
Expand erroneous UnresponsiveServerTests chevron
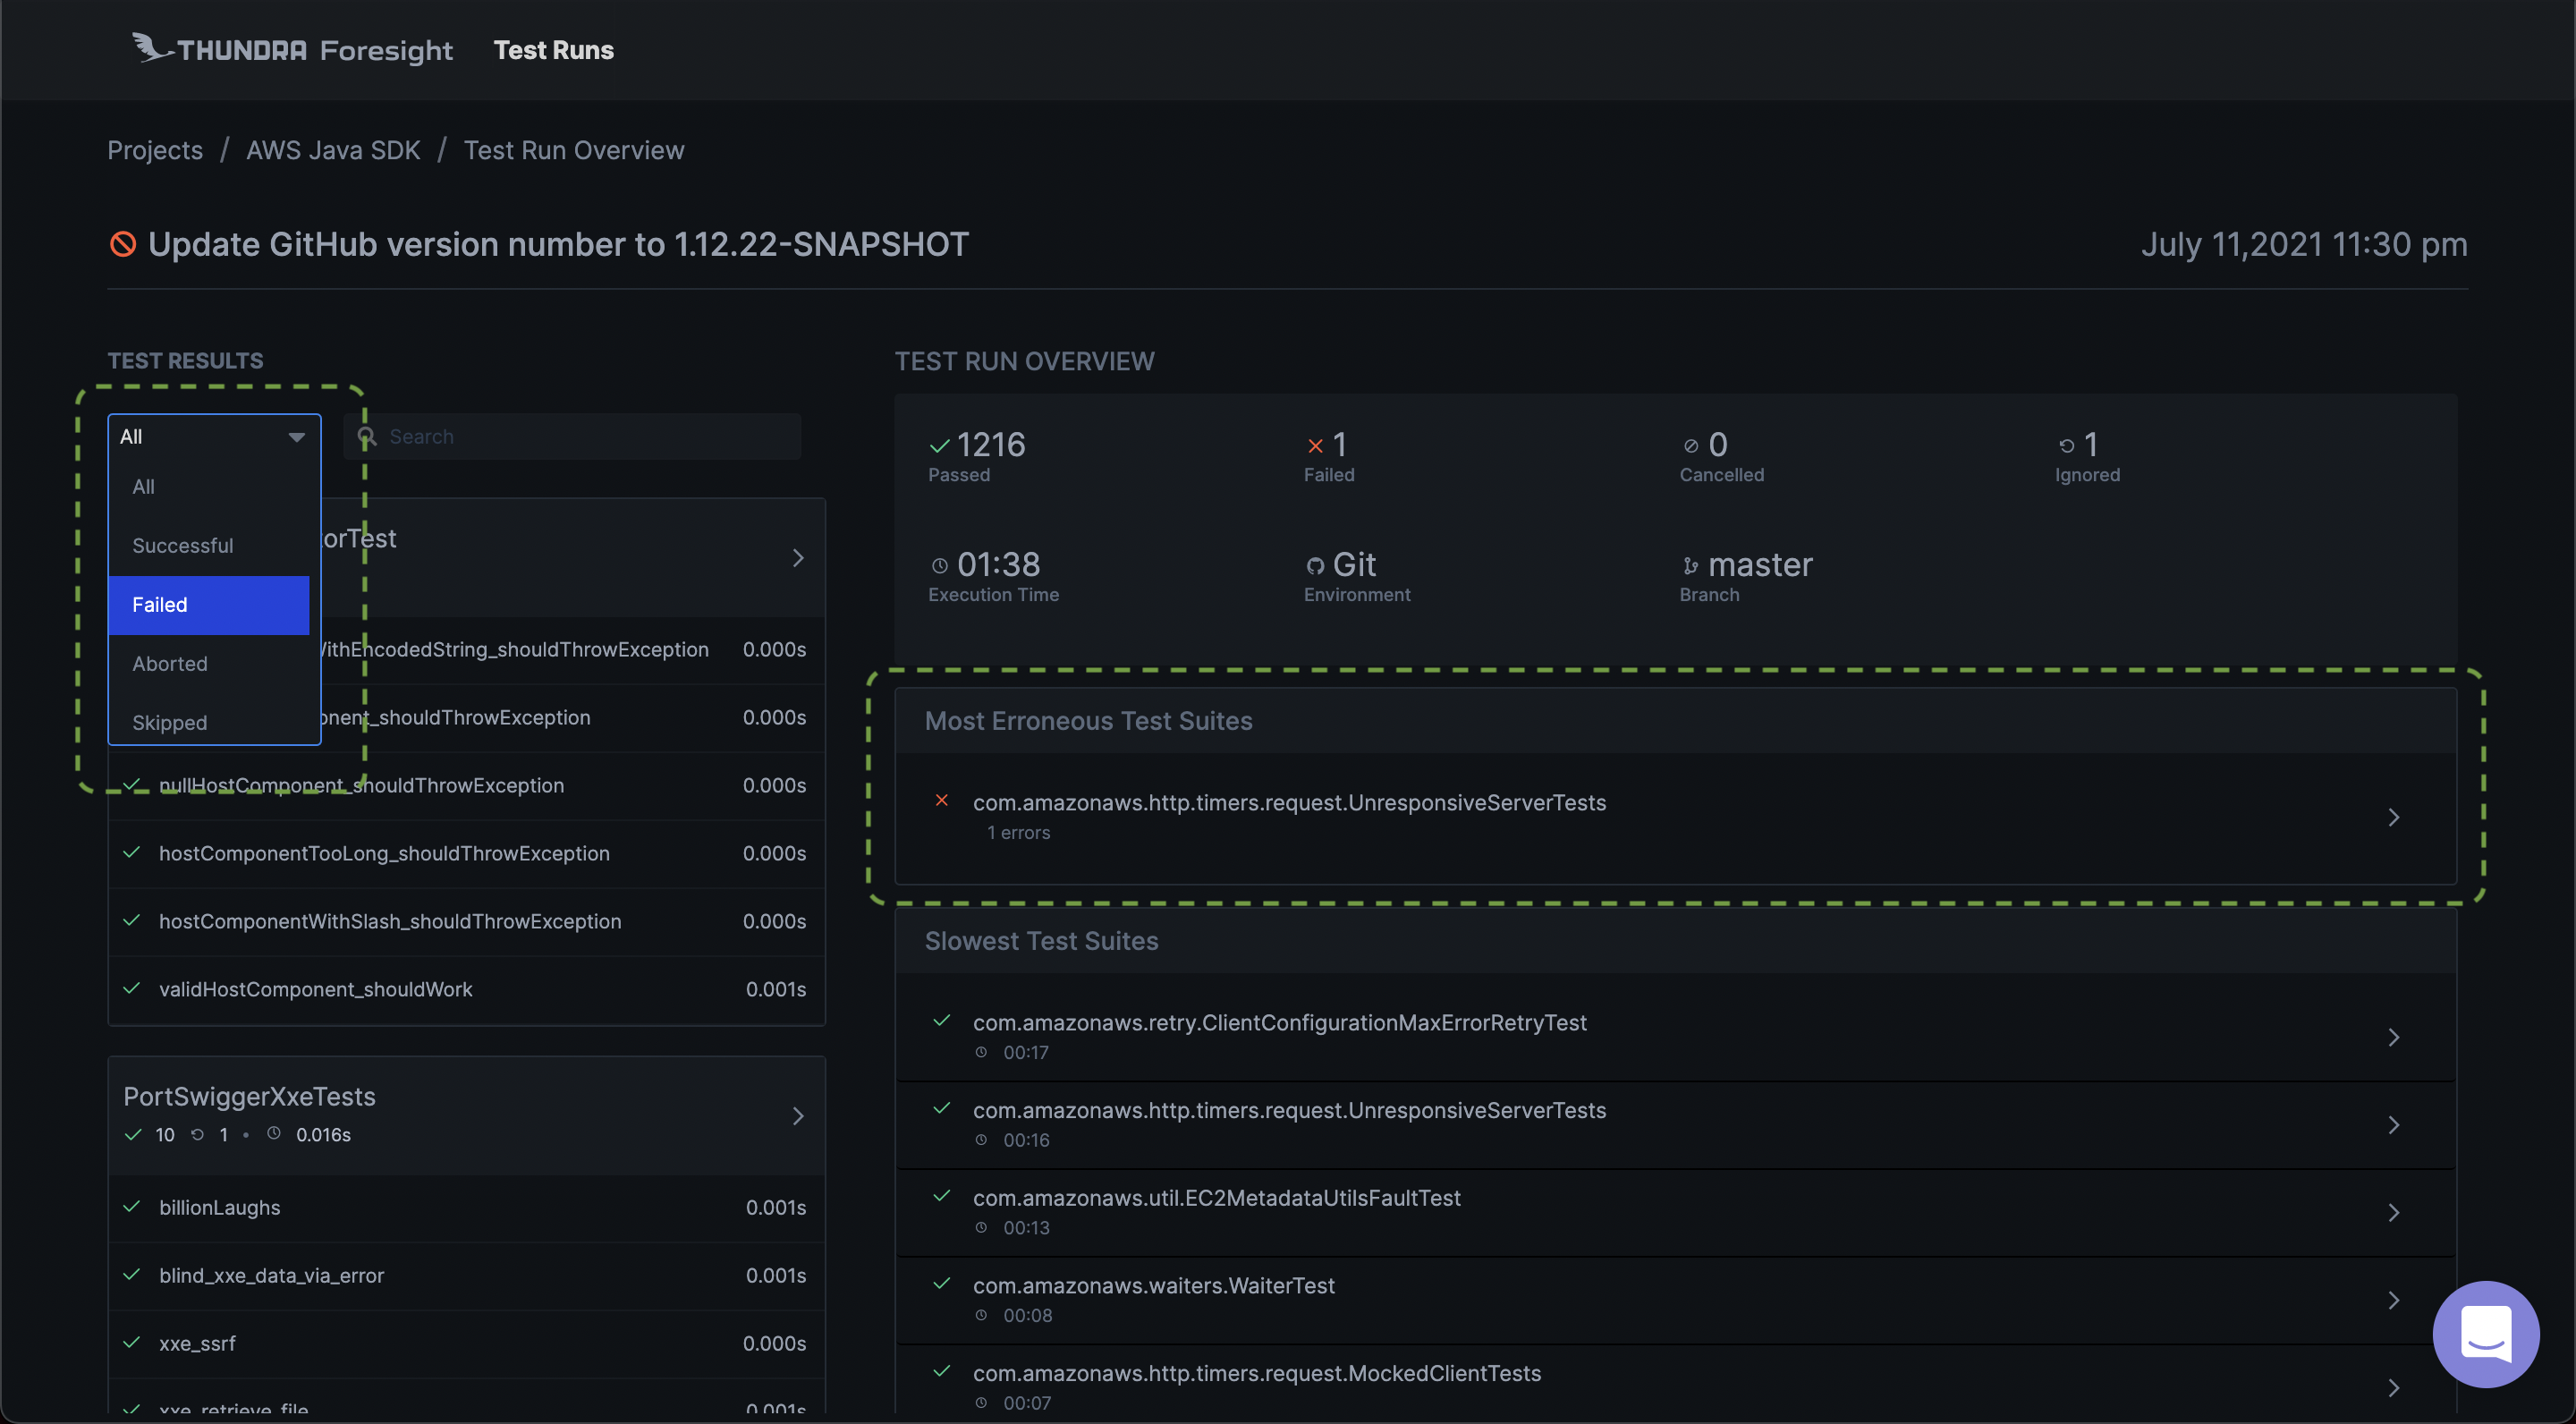[2393, 818]
